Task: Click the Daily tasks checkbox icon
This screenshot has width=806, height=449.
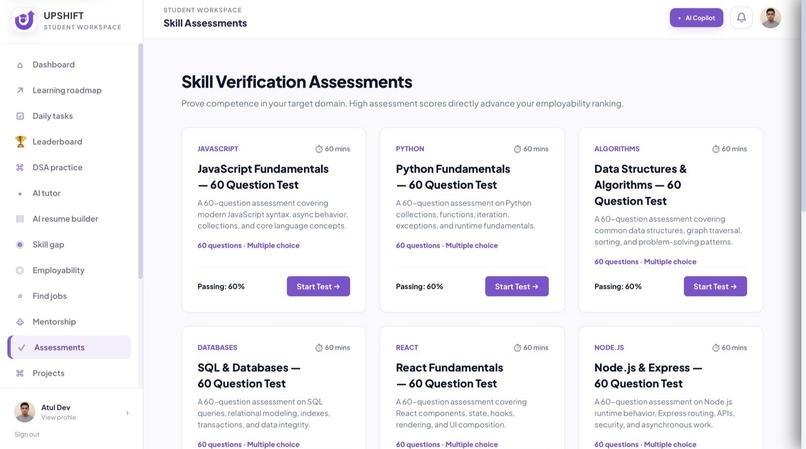Action: coord(20,116)
